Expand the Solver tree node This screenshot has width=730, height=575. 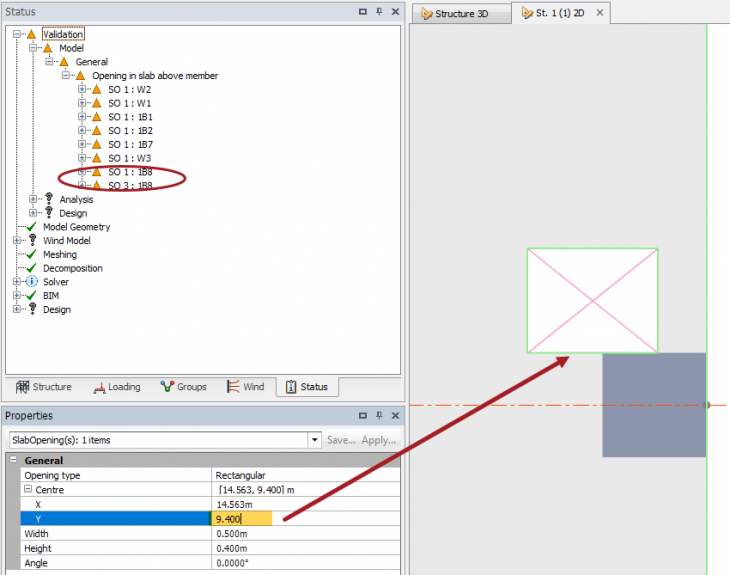[x=17, y=282]
